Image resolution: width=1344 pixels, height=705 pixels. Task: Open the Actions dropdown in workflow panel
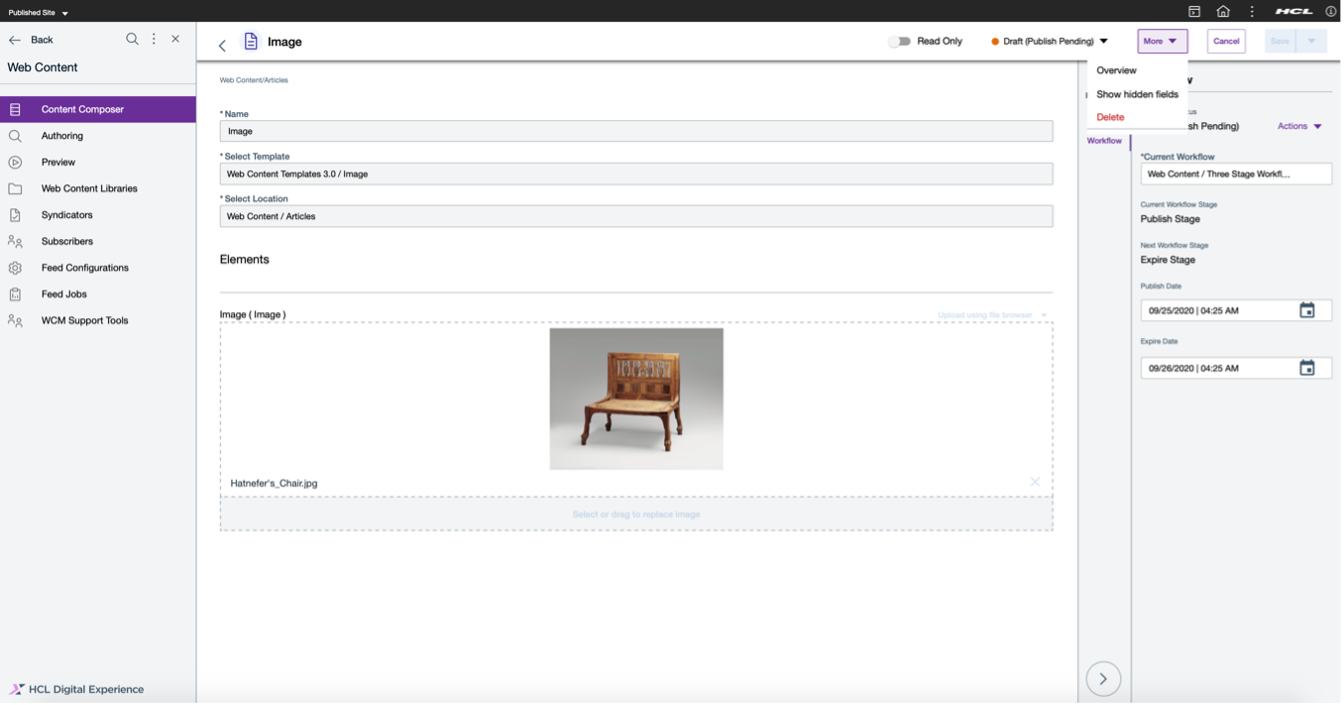pos(1298,125)
